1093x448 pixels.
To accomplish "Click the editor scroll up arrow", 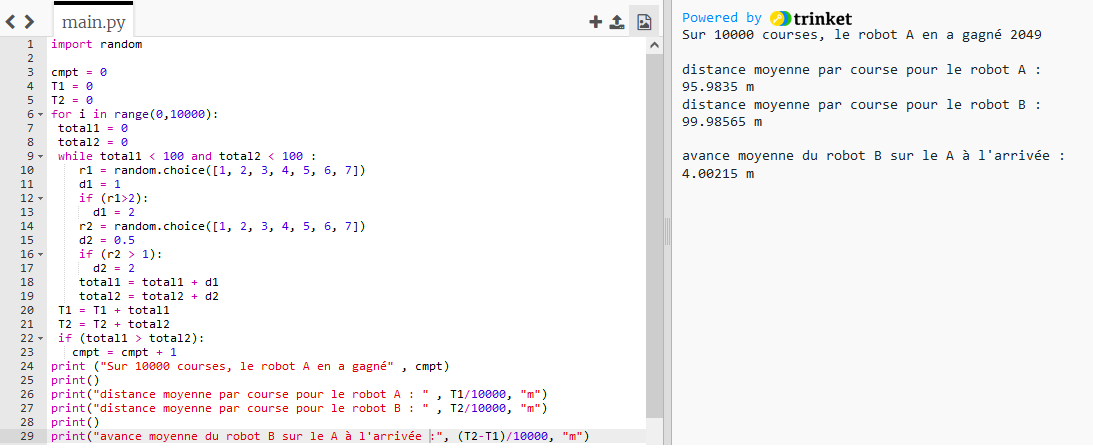I will pyautogui.click(x=654, y=43).
